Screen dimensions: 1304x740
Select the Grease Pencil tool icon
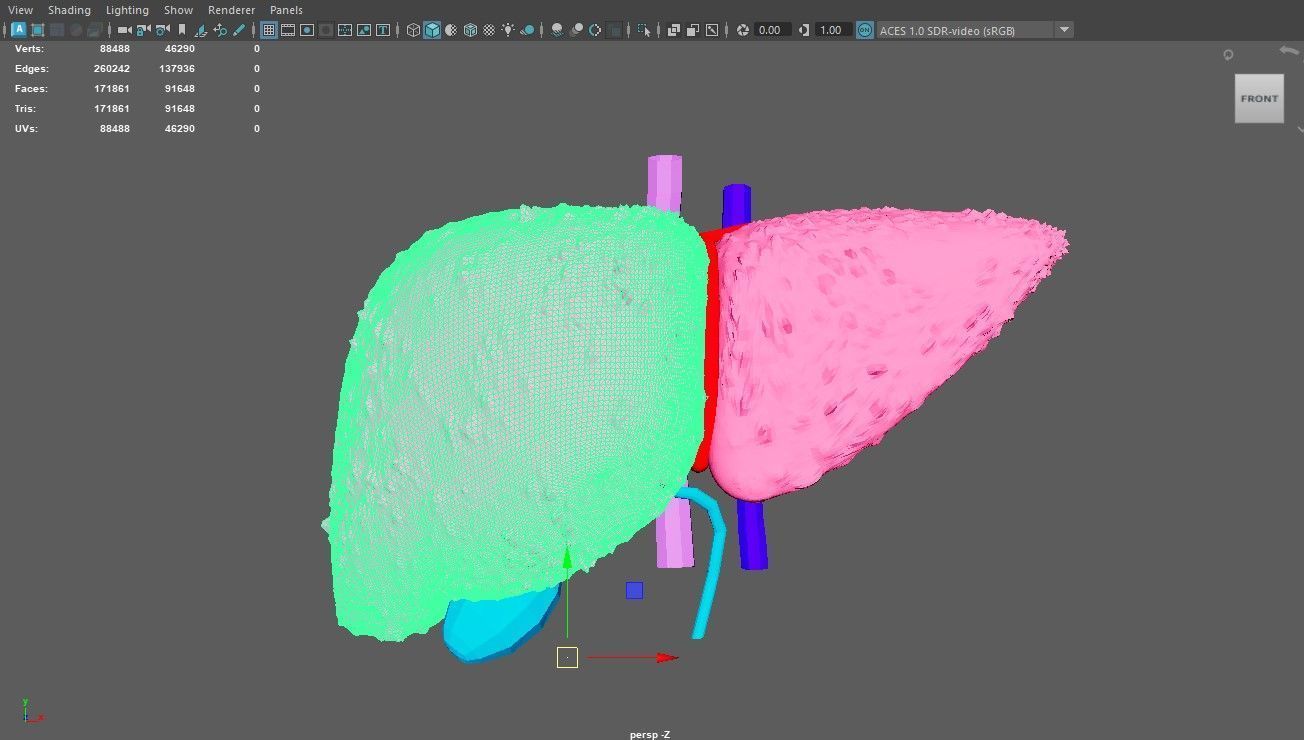click(239, 30)
